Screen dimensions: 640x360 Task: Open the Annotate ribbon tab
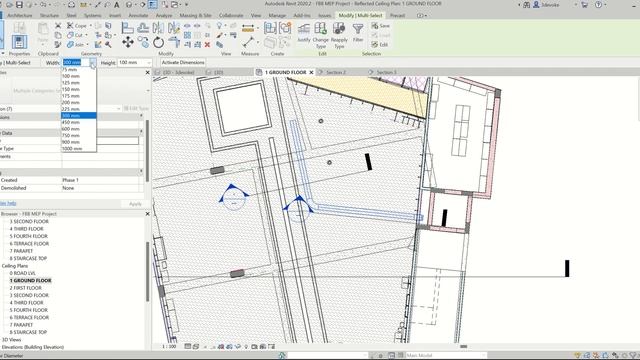click(x=138, y=16)
